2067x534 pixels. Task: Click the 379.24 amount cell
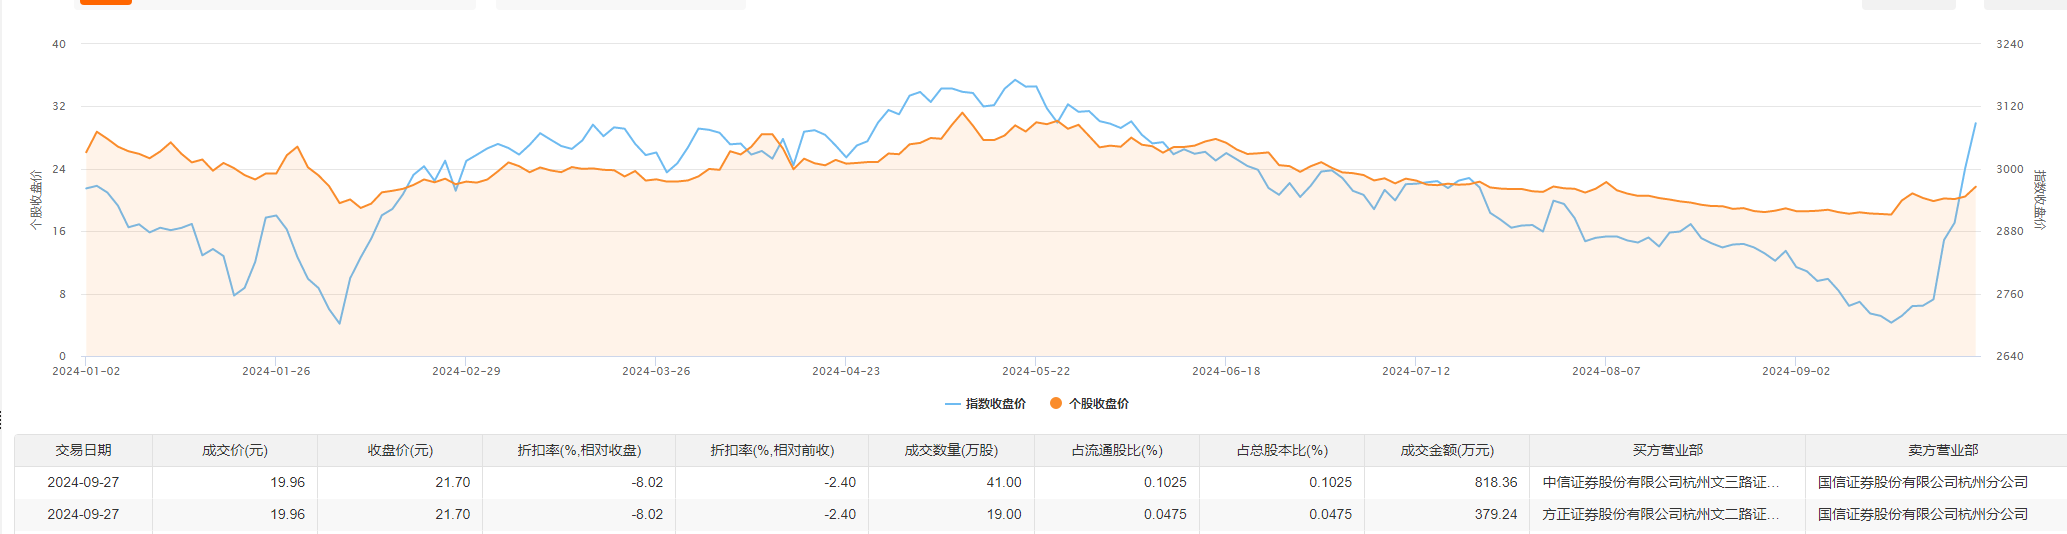pyautogui.click(x=1495, y=514)
